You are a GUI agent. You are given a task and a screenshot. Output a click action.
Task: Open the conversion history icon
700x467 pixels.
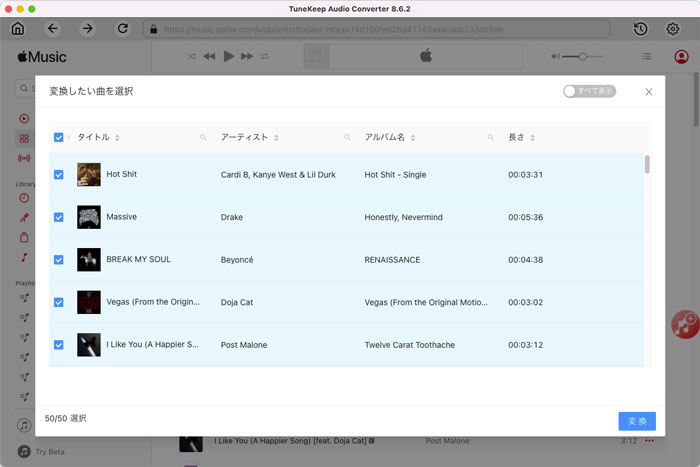pyautogui.click(x=641, y=29)
